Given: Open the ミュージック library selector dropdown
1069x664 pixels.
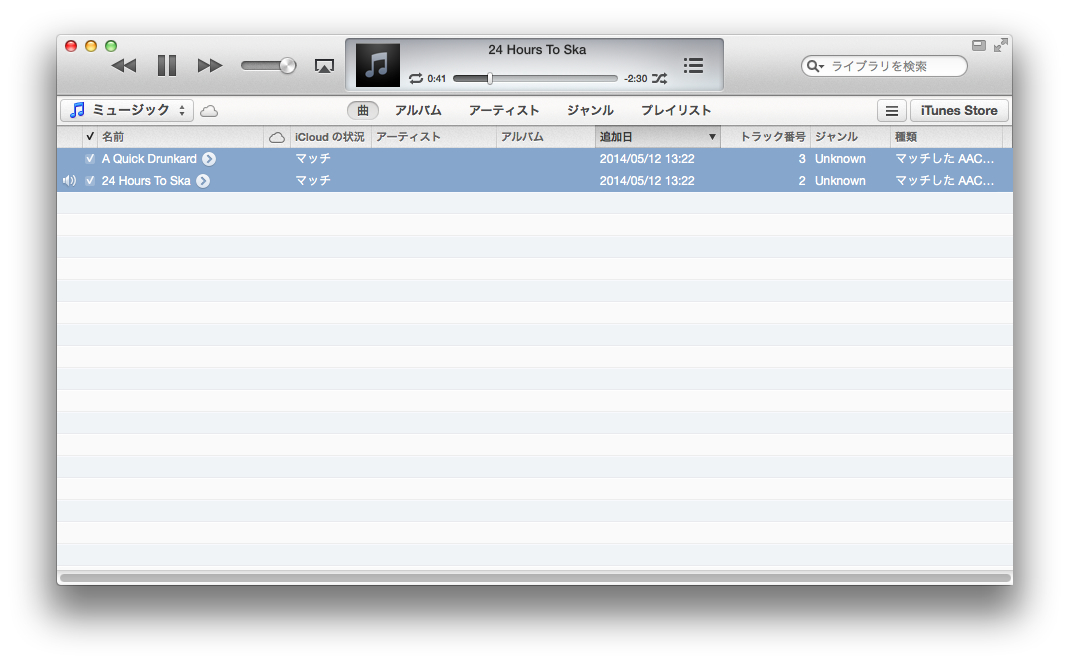Looking at the screenshot, I should tap(127, 110).
